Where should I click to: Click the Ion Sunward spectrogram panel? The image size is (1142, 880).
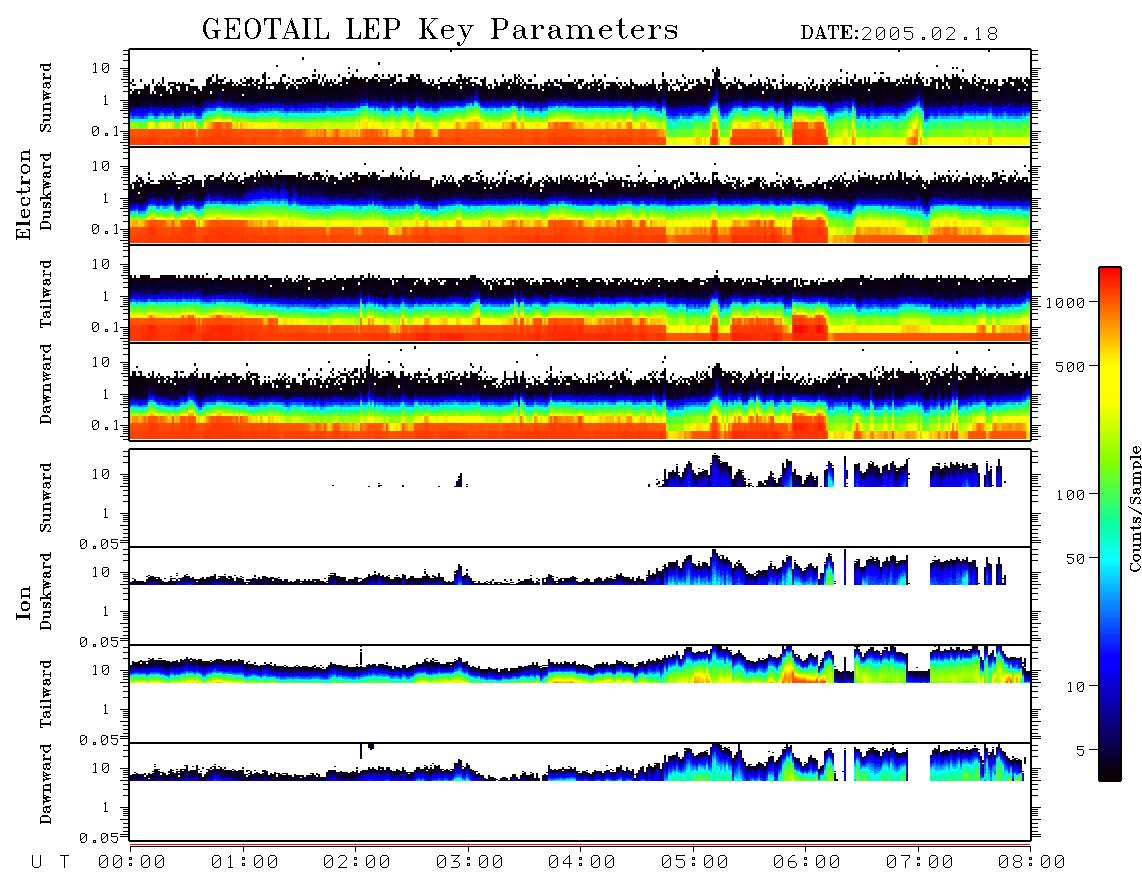pos(580,498)
